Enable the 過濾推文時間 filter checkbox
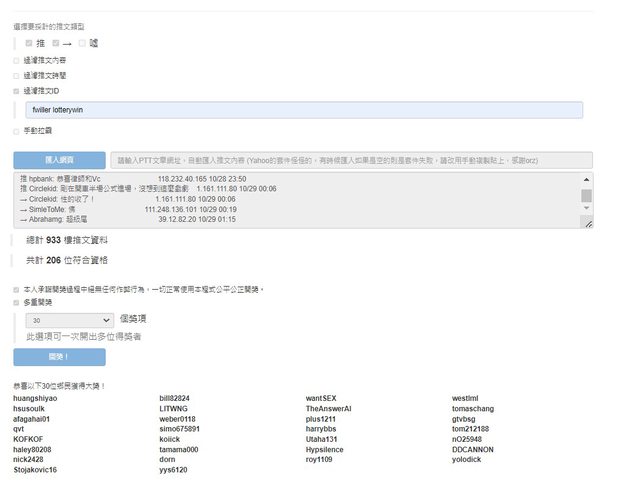This screenshot has height=484, width=640. tap(16, 75)
